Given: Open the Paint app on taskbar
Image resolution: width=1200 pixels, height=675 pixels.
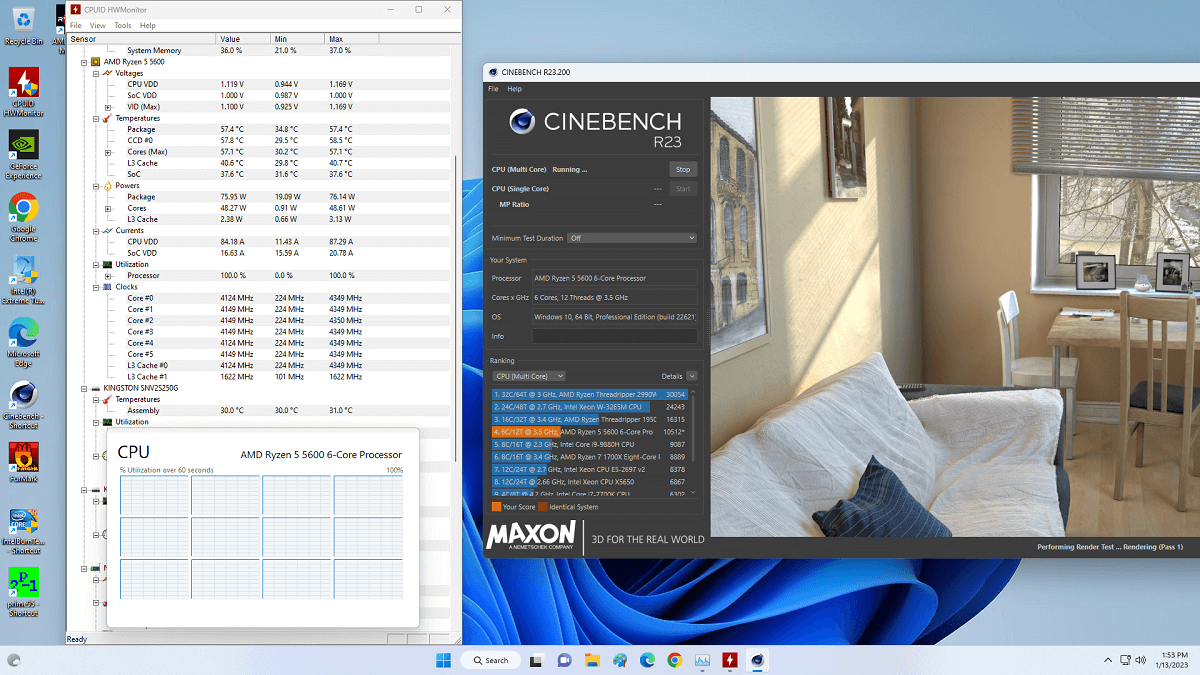Looking at the screenshot, I should click(620, 660).
